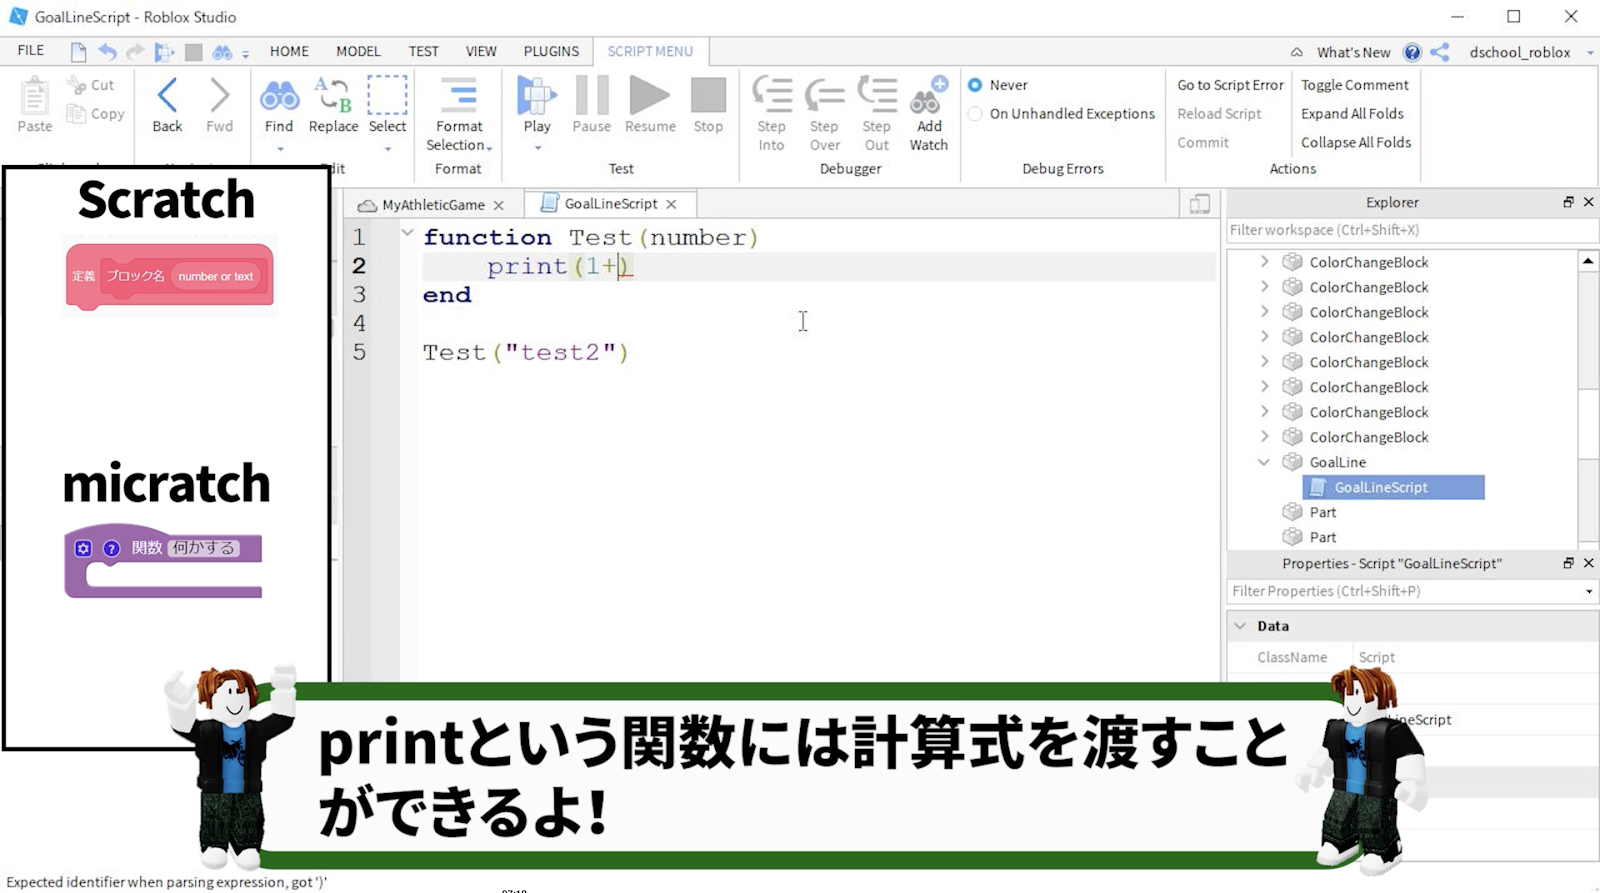The image size is (1600, 893).
Task: Click the Find binoculars icon
Action: point(279,97)
